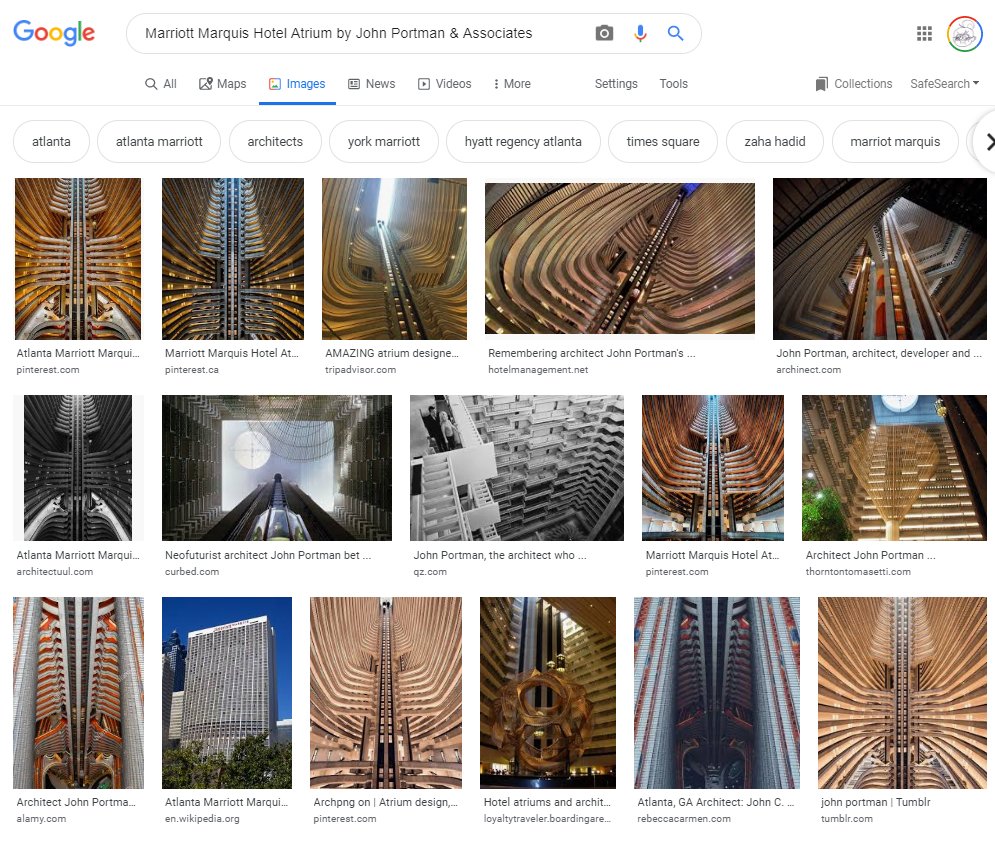The width and height of the screenshot is (995, 843).
Task: Open the thorntontomasetti.com Architect John Portman thumbnail
Action: 894,468
